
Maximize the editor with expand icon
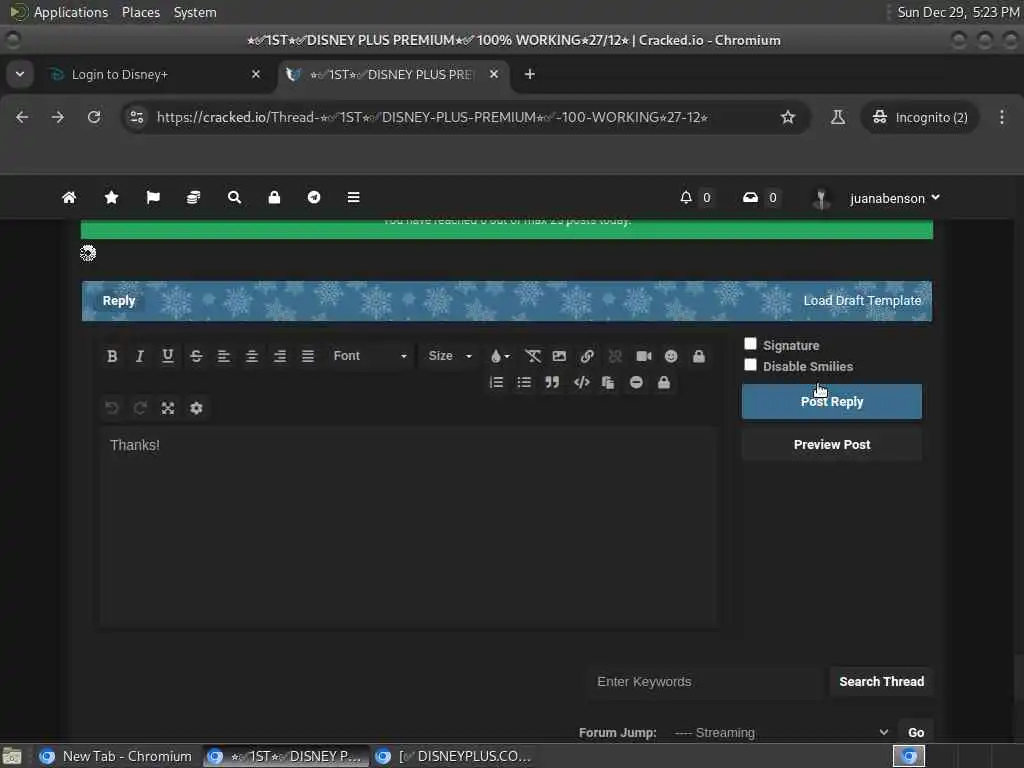[168, 408]
